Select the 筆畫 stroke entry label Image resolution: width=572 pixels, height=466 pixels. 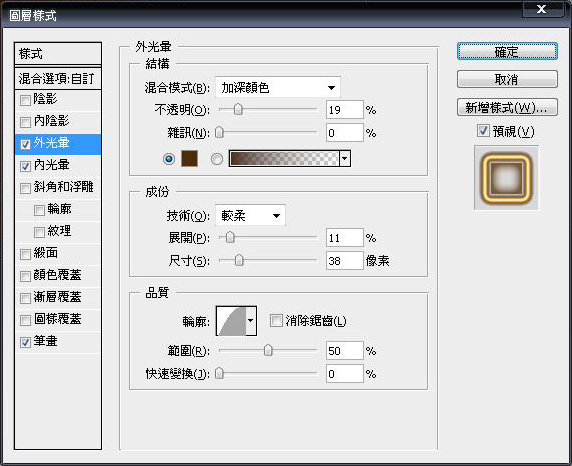tap(45, 341)
